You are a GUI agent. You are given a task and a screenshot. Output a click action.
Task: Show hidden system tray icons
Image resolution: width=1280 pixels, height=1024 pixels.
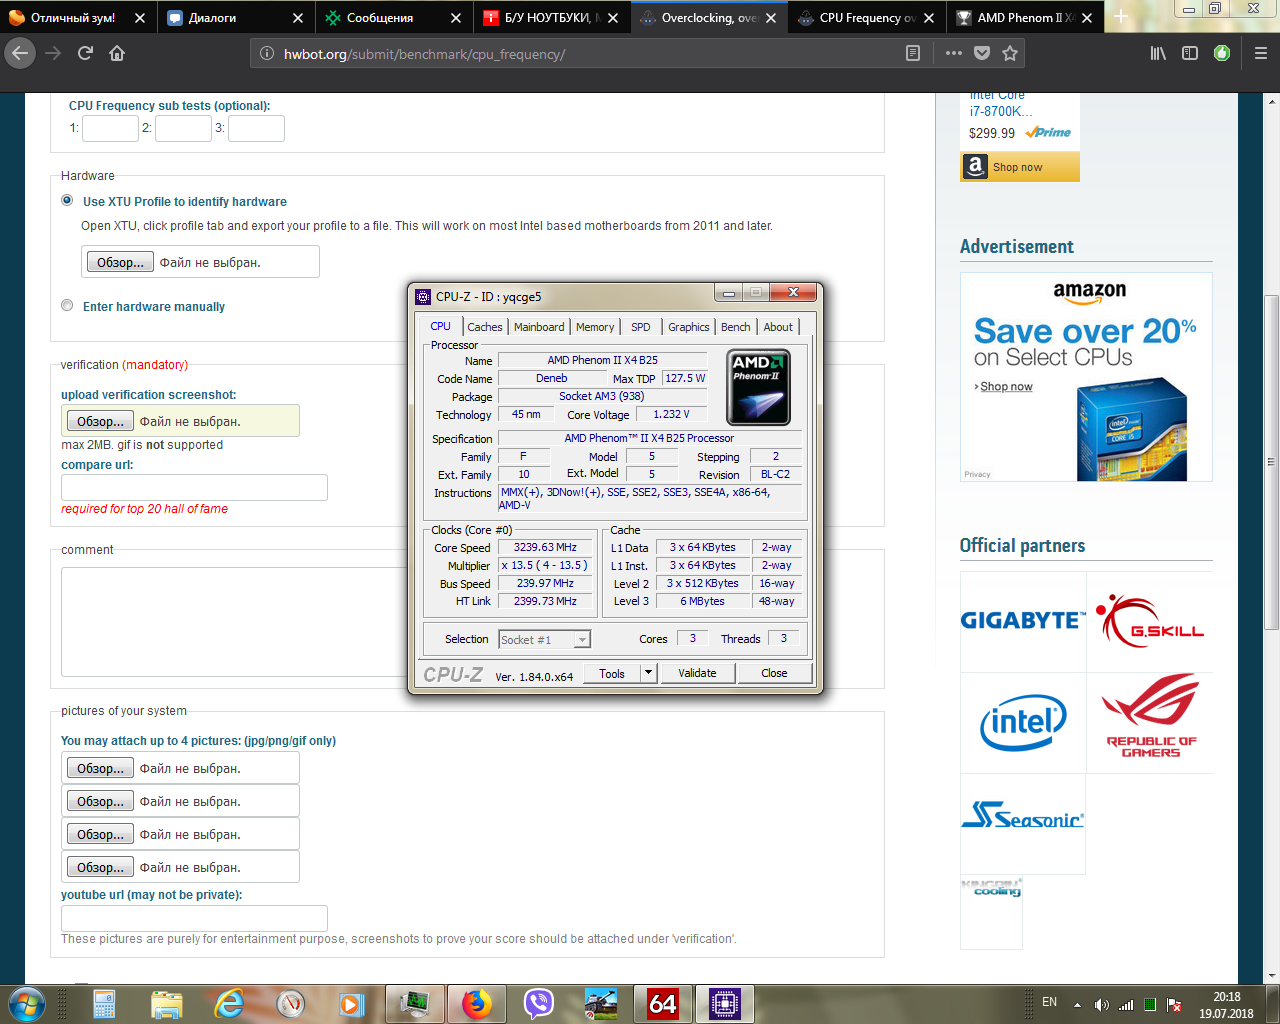click(1077, 1004)
